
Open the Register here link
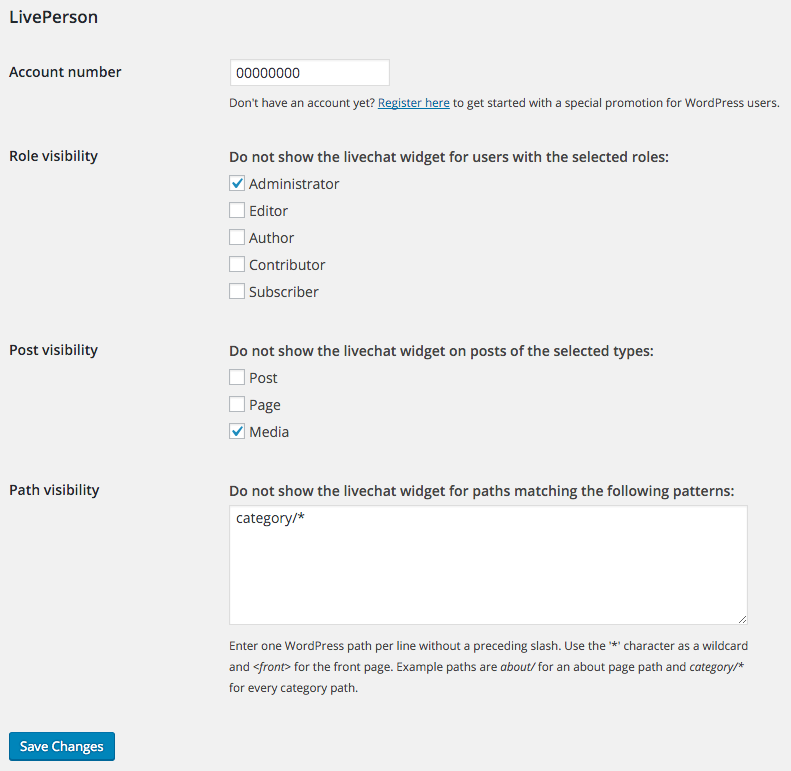coord(413,102)
